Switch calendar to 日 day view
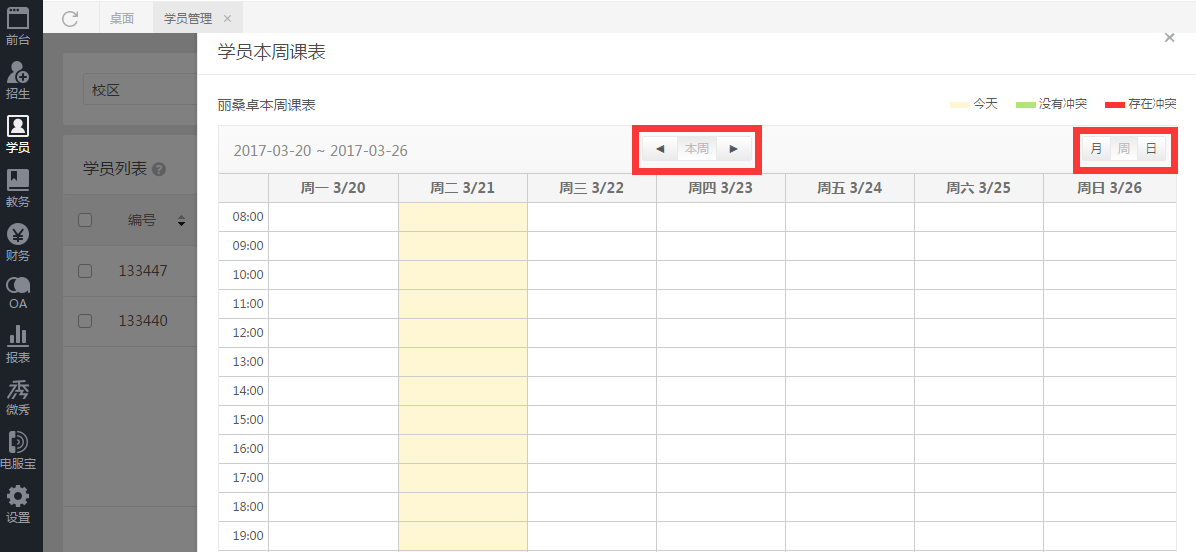Image resolution: width=1196 pixels, height=552 pixels. click(x=1151, y=149)
